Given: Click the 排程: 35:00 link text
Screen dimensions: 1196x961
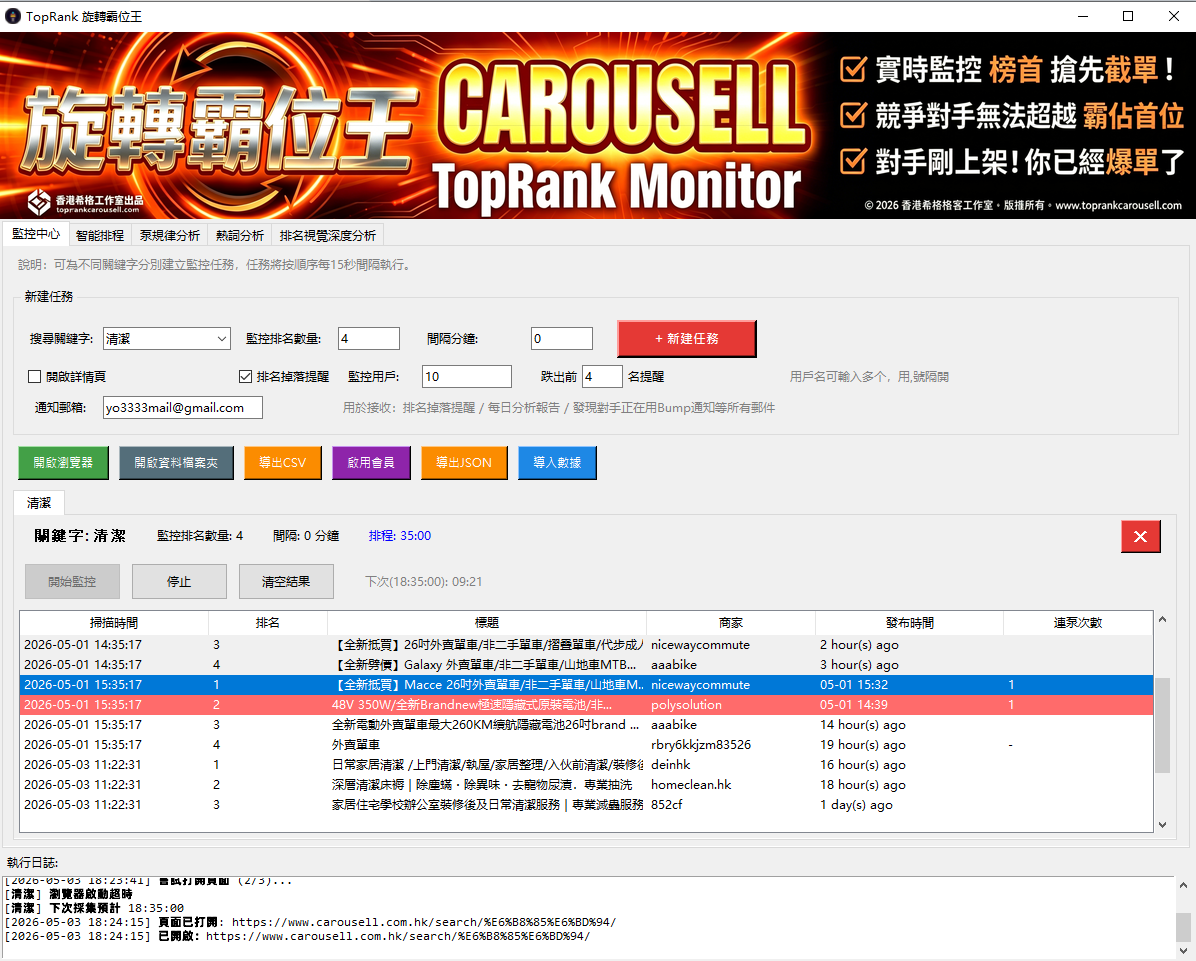Looking at the screenshot, I should point(400,536).
